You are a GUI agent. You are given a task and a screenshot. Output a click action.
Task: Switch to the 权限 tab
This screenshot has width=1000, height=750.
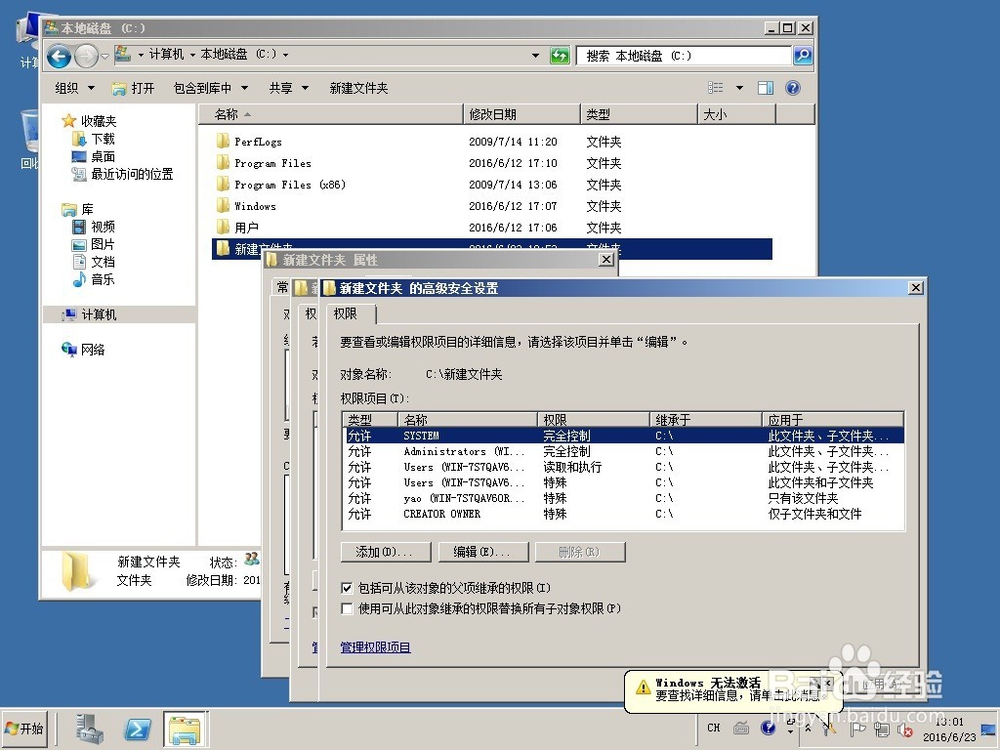coord(347,313)
